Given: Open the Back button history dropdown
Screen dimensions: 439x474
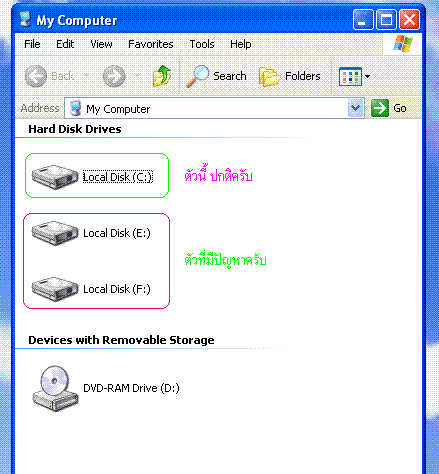Looking at the screenshot, I should pyautogui.click(x=86, y=76).
